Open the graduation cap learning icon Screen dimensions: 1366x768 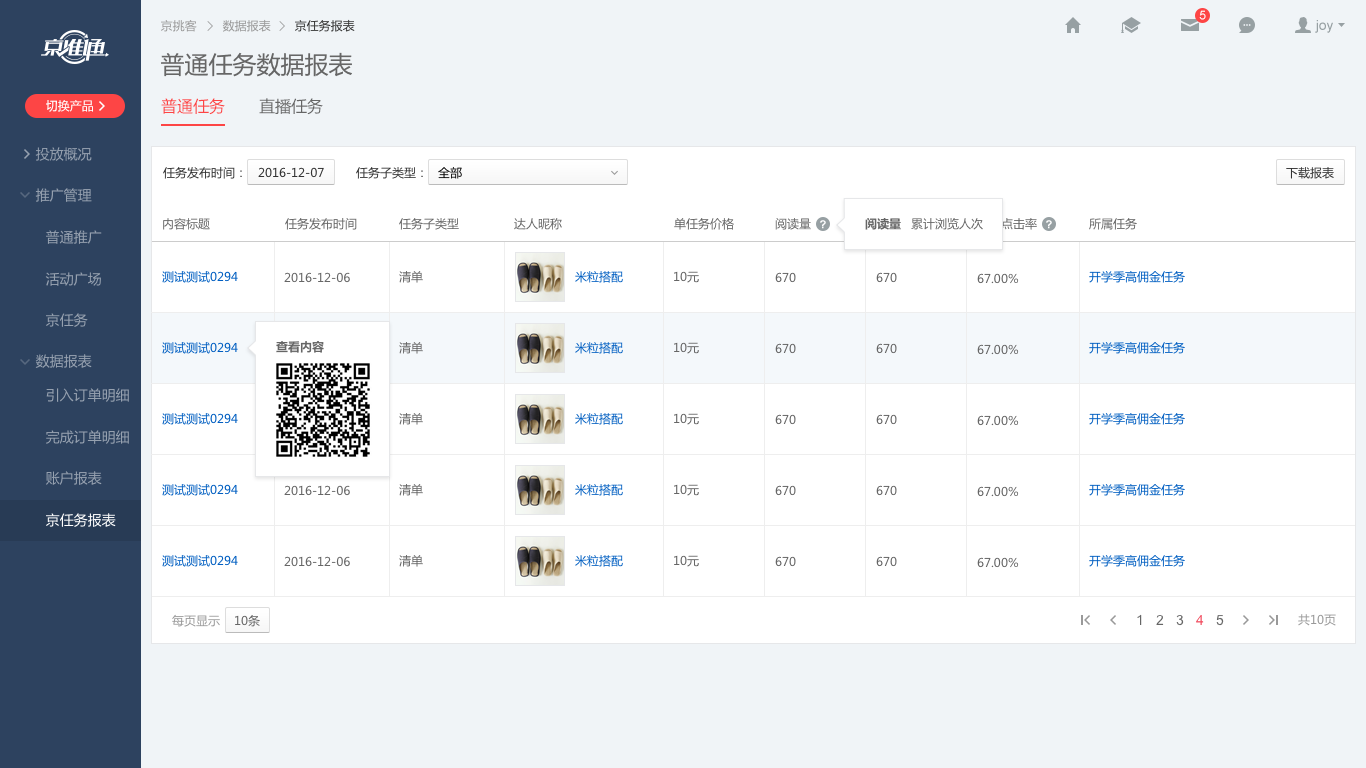click(1131, 26)
